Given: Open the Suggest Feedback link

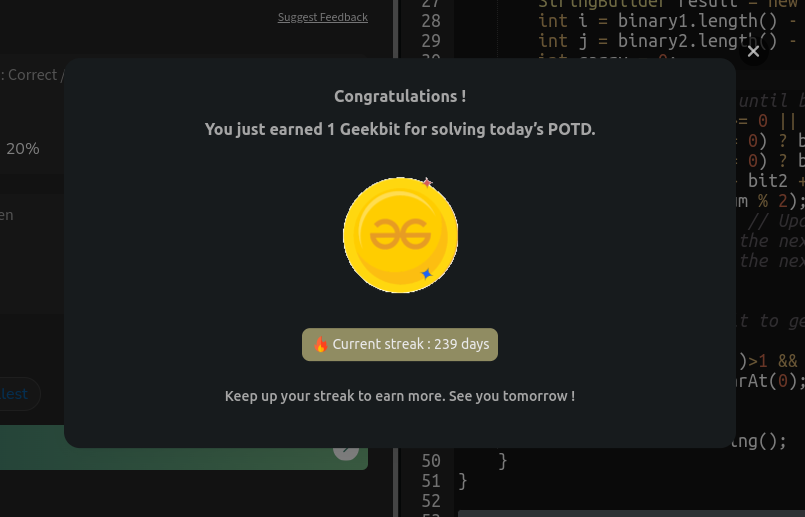Looking at the screenshot, I should click(x=322, y=17).
